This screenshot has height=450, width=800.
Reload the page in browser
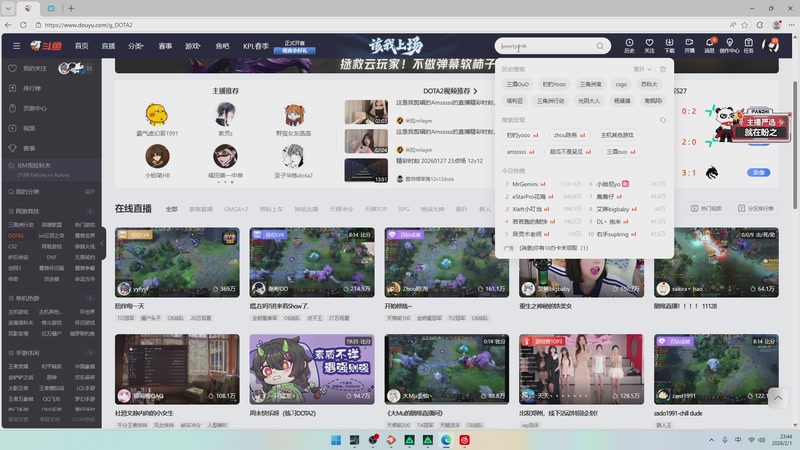click(23, 24)
